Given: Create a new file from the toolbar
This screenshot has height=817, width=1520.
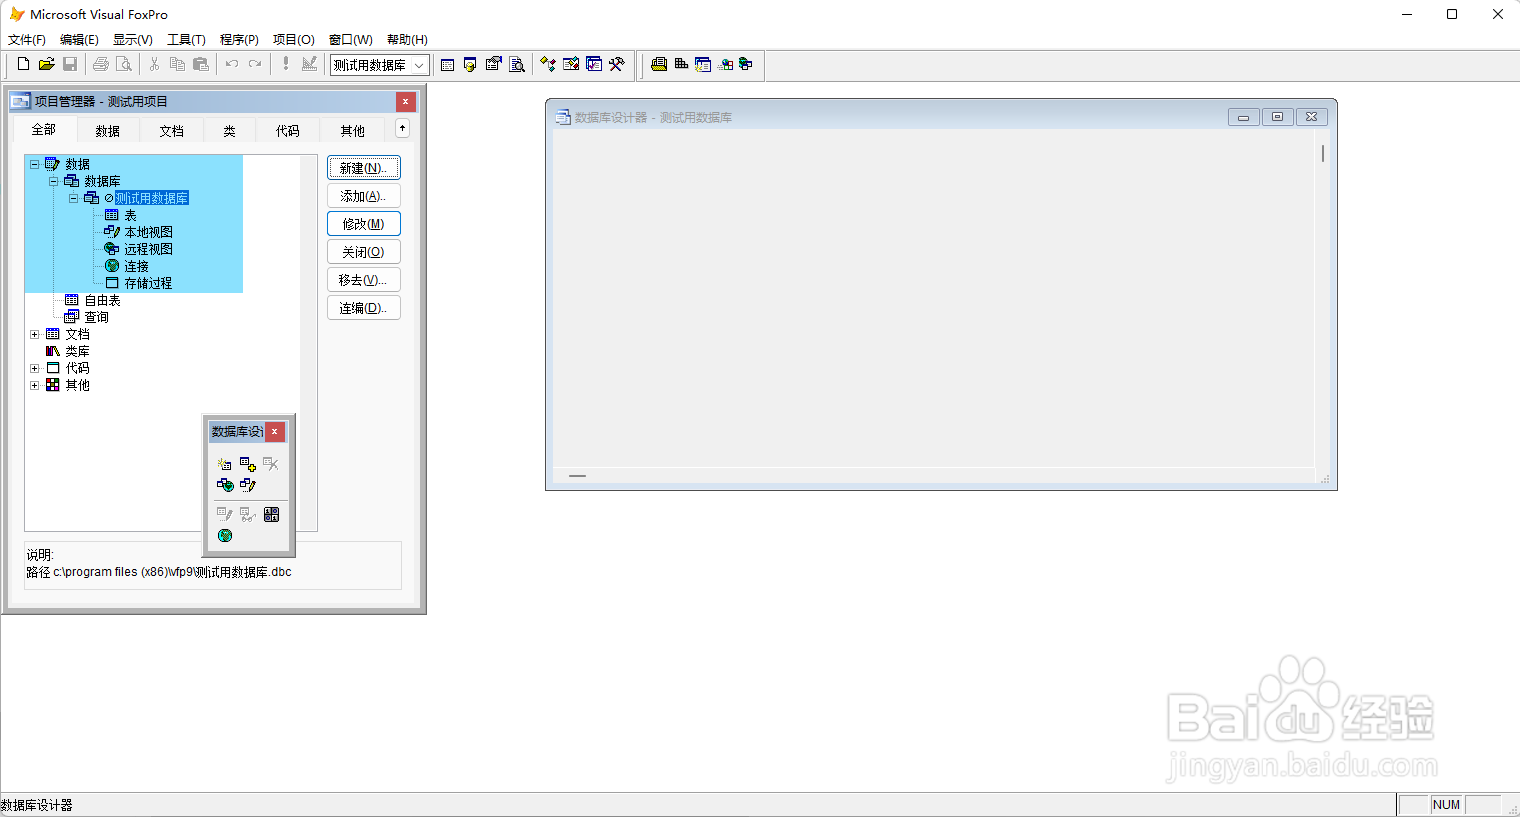Looking at the screenshot, I should coord(23,64).
